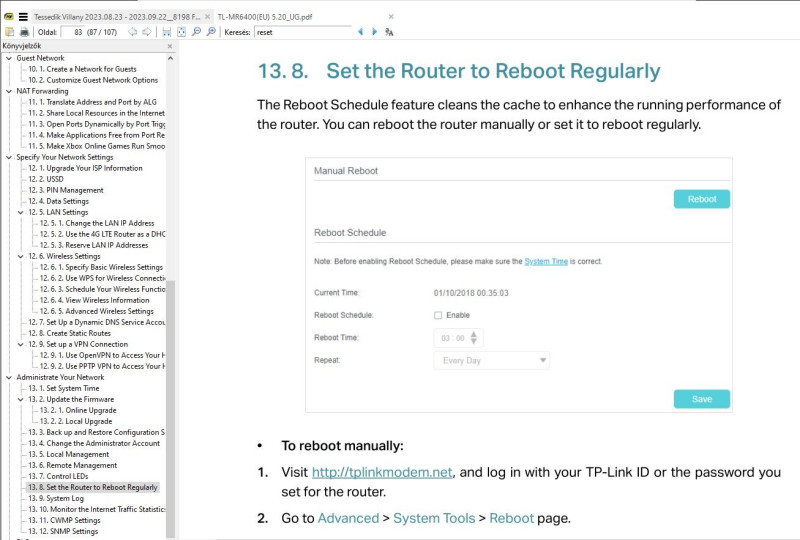Open the System Time link

pos(546,261)
